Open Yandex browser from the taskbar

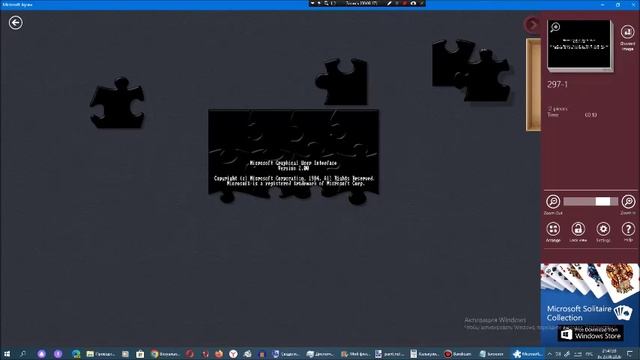(x=233, y=354)
